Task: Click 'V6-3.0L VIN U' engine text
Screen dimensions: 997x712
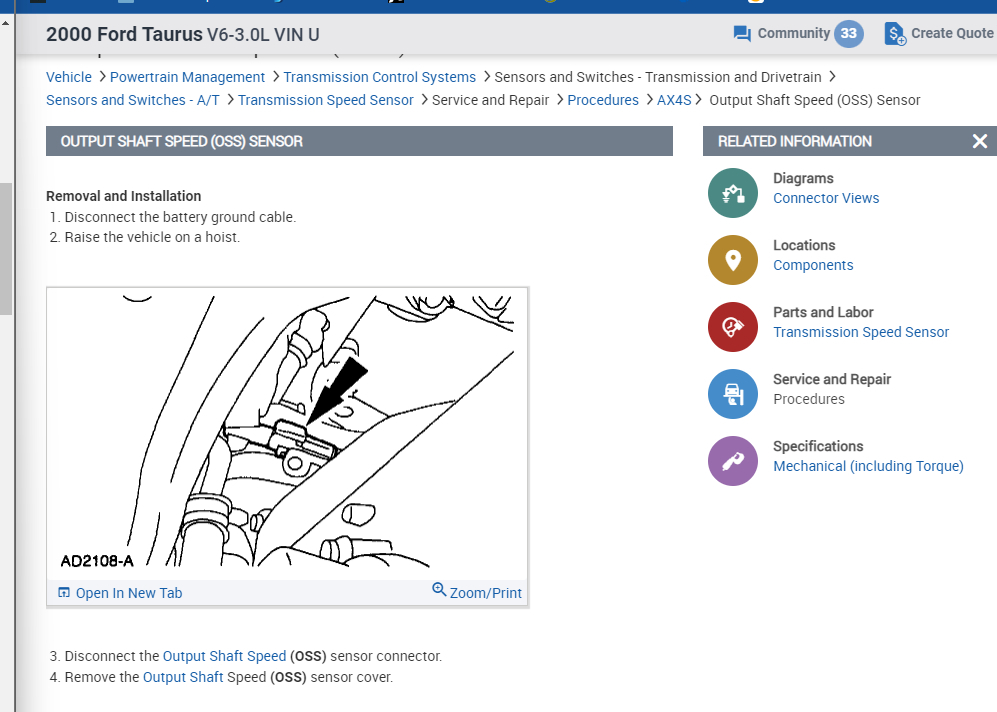Action: (x=263, y=34)
